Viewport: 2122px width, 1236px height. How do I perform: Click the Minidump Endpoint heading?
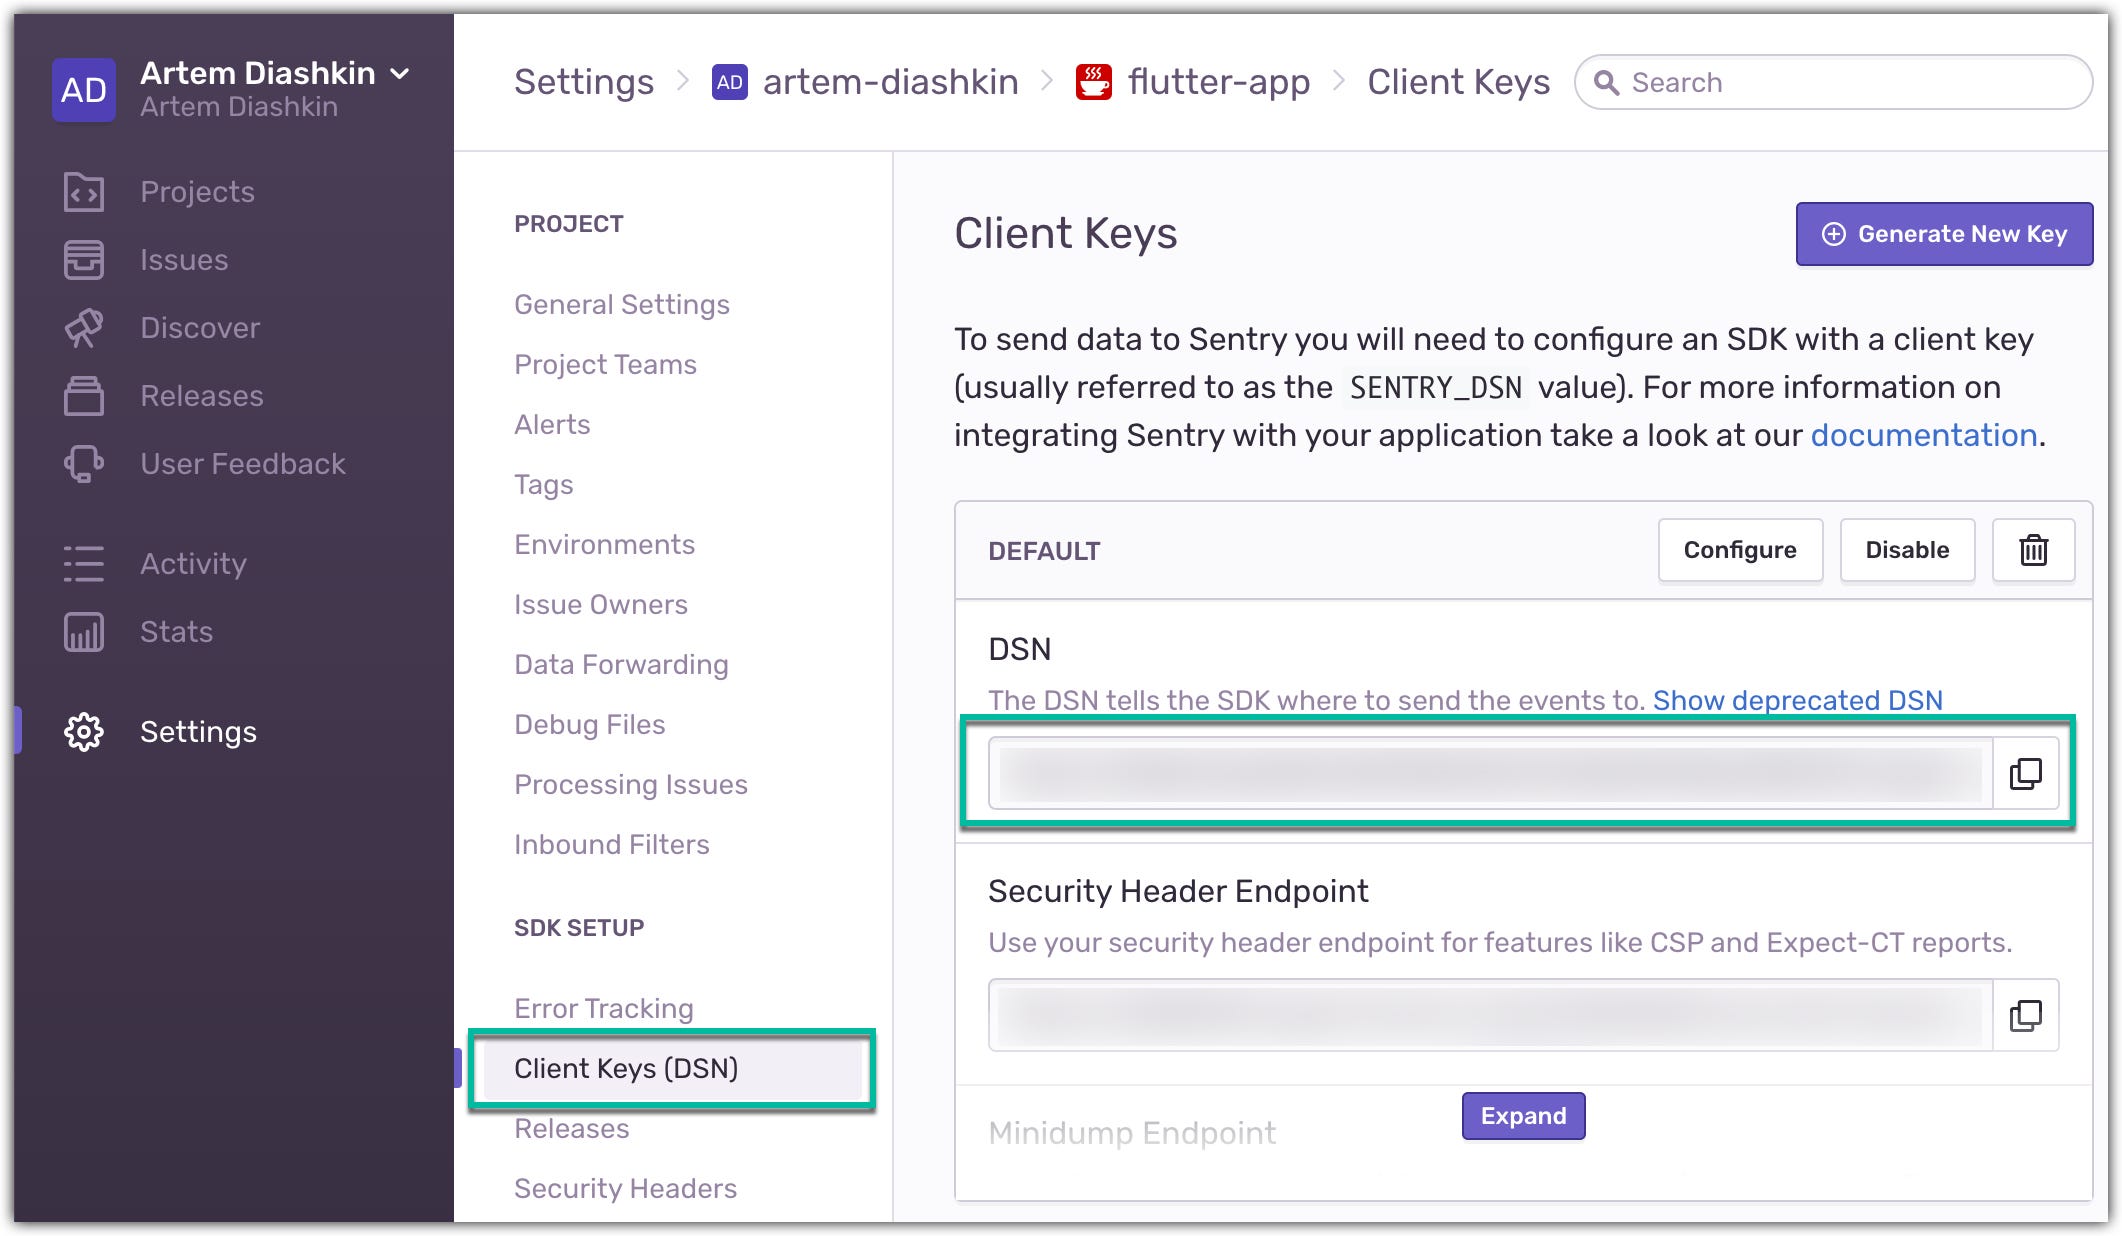click(x=1132, y=1133)
